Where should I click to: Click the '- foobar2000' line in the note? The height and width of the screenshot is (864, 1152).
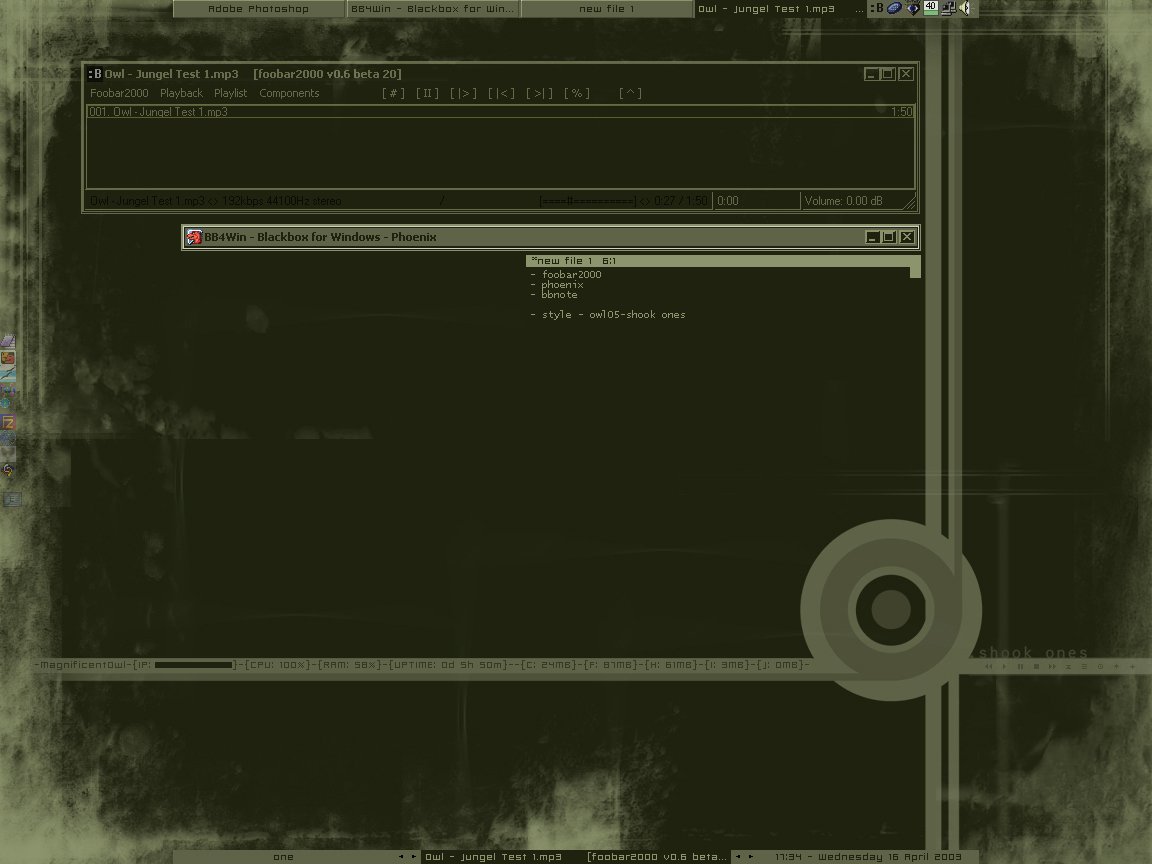tap(566, 275)
